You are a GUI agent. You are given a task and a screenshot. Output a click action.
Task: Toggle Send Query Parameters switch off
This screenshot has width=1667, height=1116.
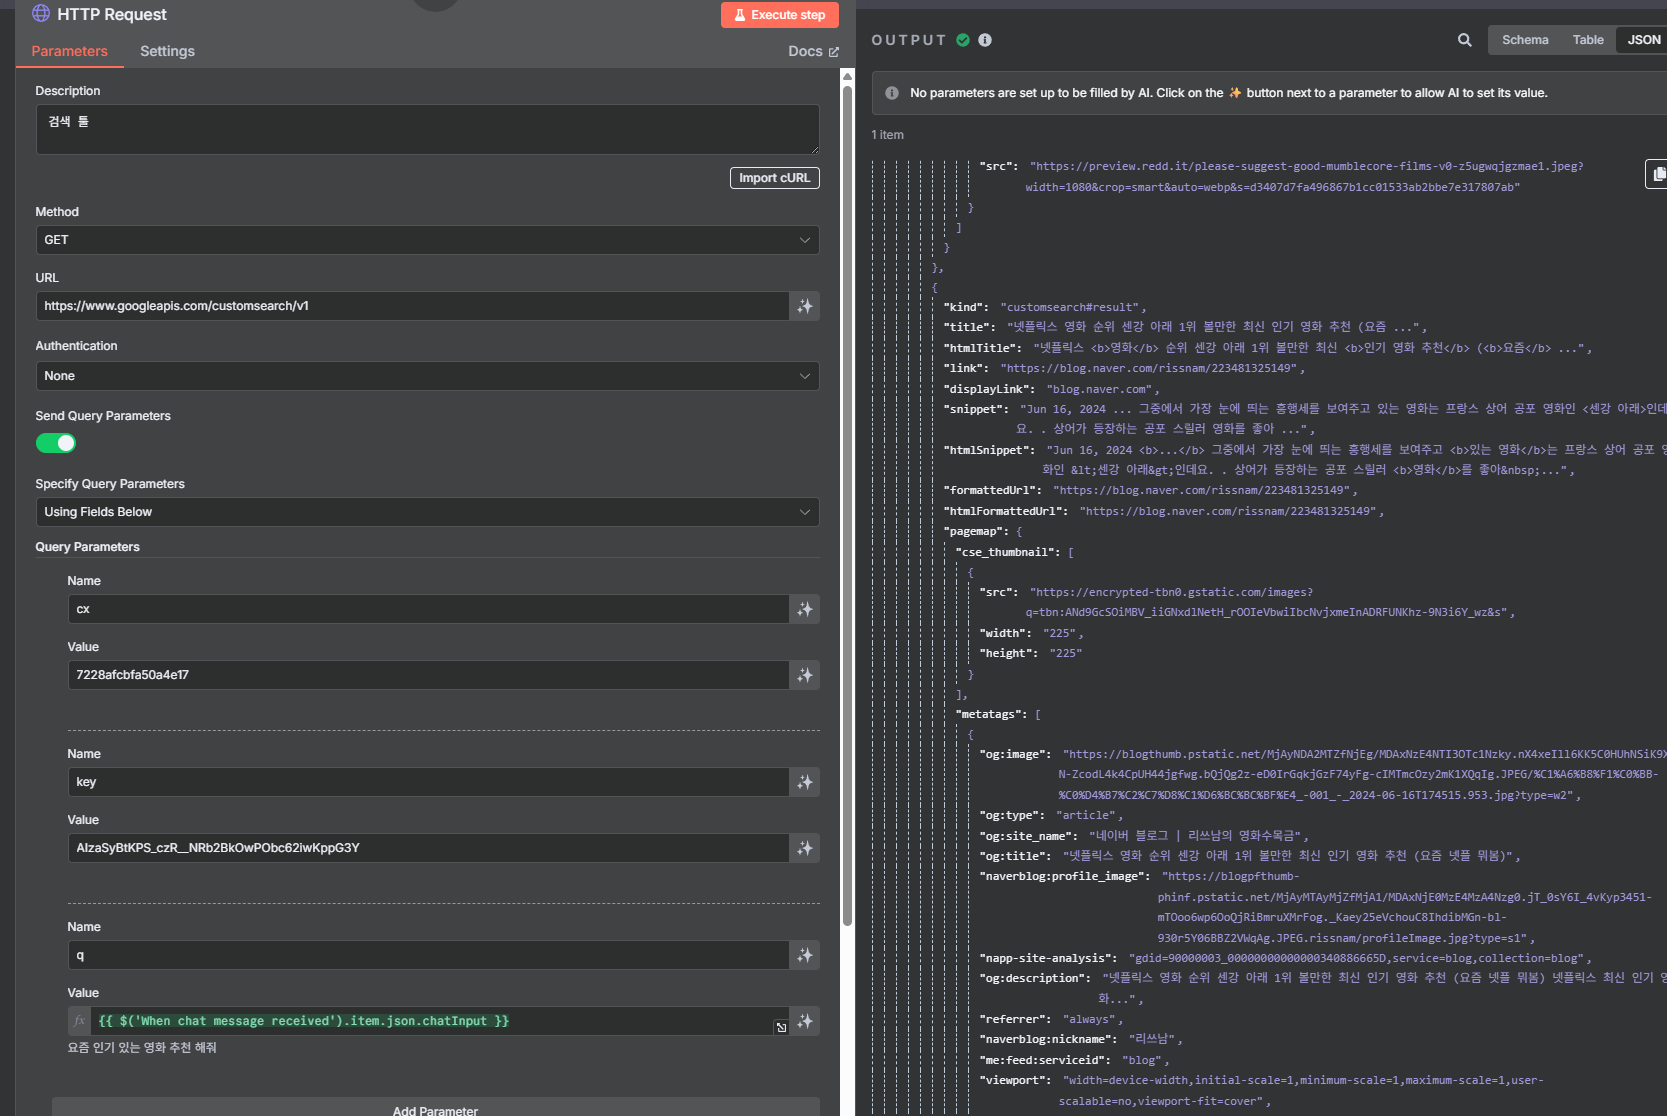tap(56, 443)
